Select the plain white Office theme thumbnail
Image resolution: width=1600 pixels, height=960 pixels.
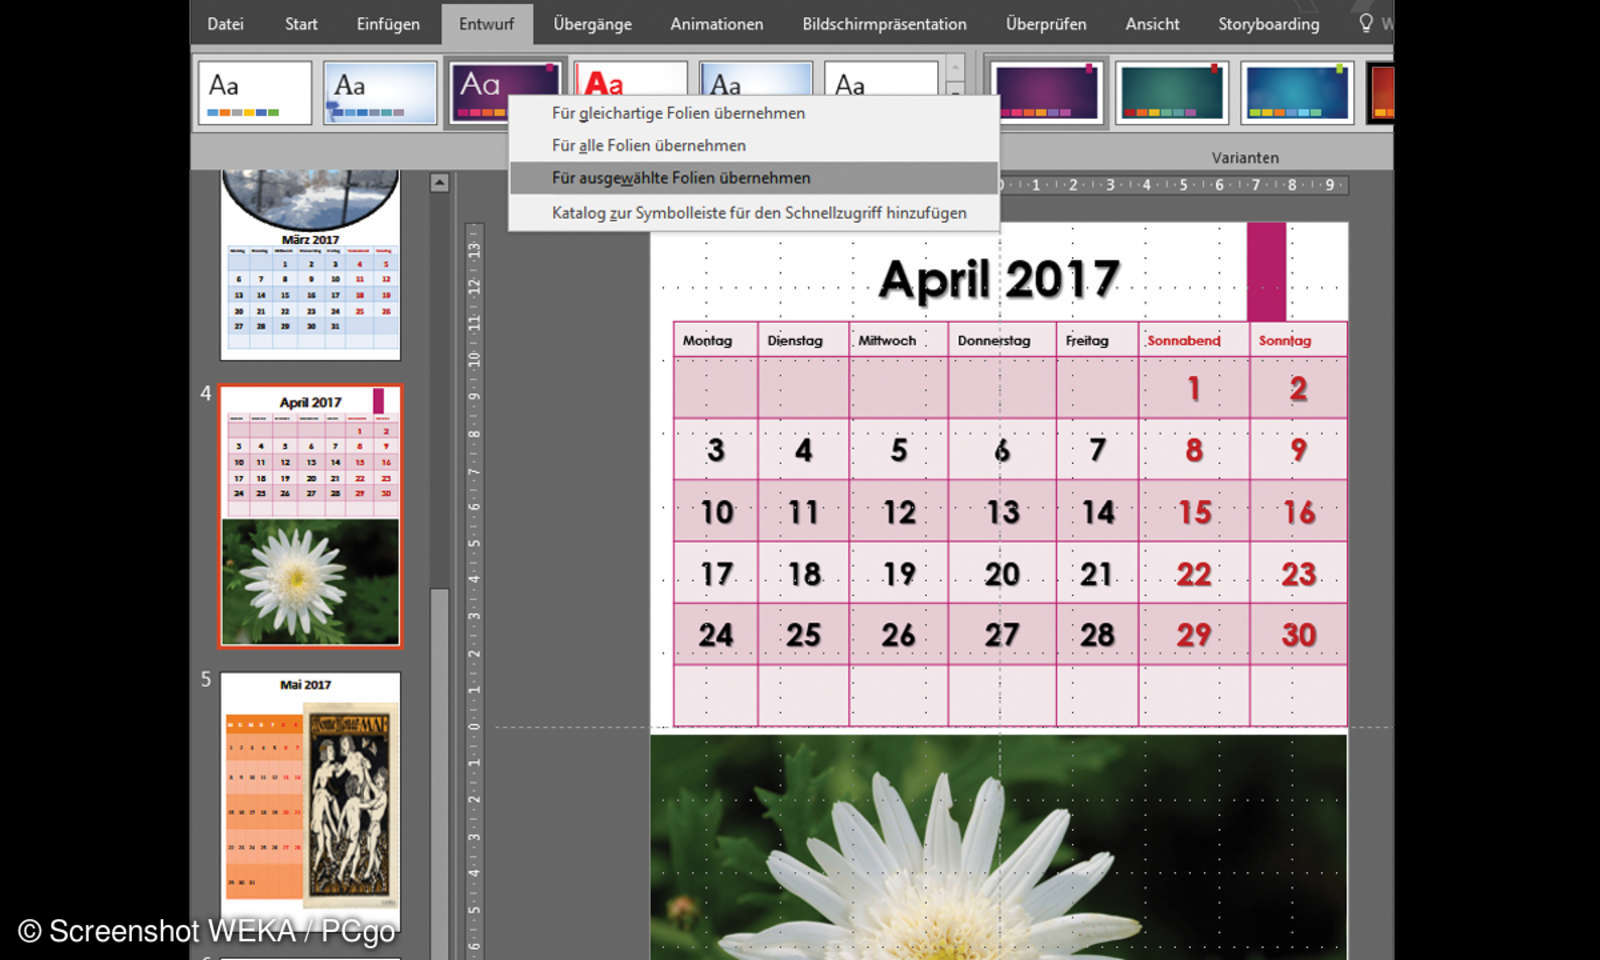tap(253, 93)
